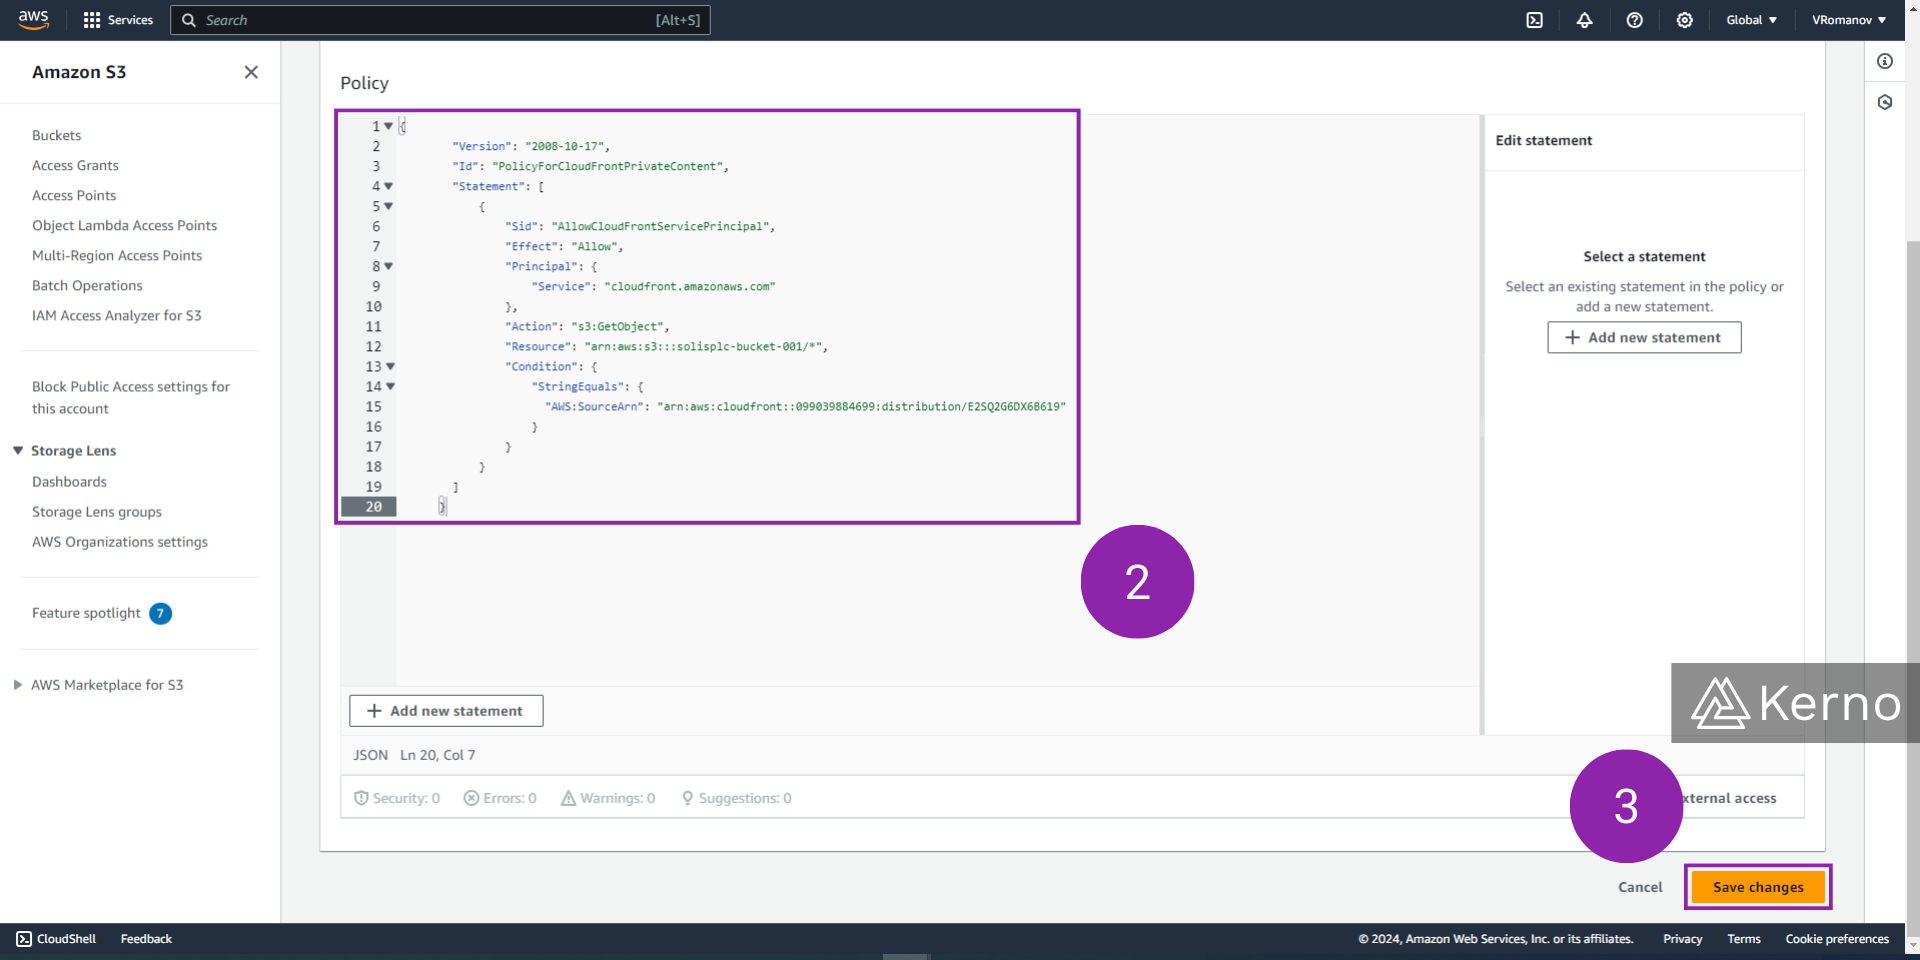Screen dimensions: 1920x960
Task: Open the hexagon tools icon on right edge
Action: click(x=1885, y=102)
